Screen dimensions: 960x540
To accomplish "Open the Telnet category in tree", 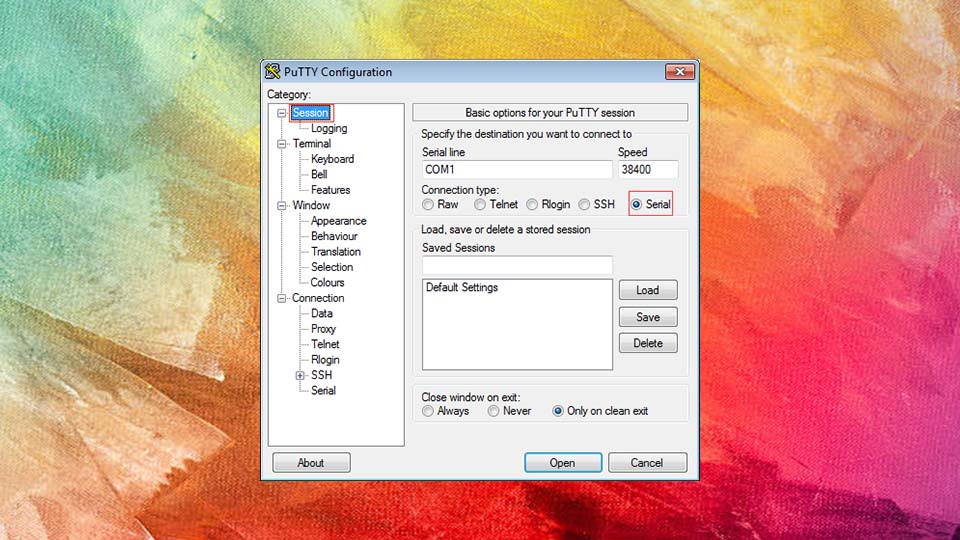I will 325,344.
